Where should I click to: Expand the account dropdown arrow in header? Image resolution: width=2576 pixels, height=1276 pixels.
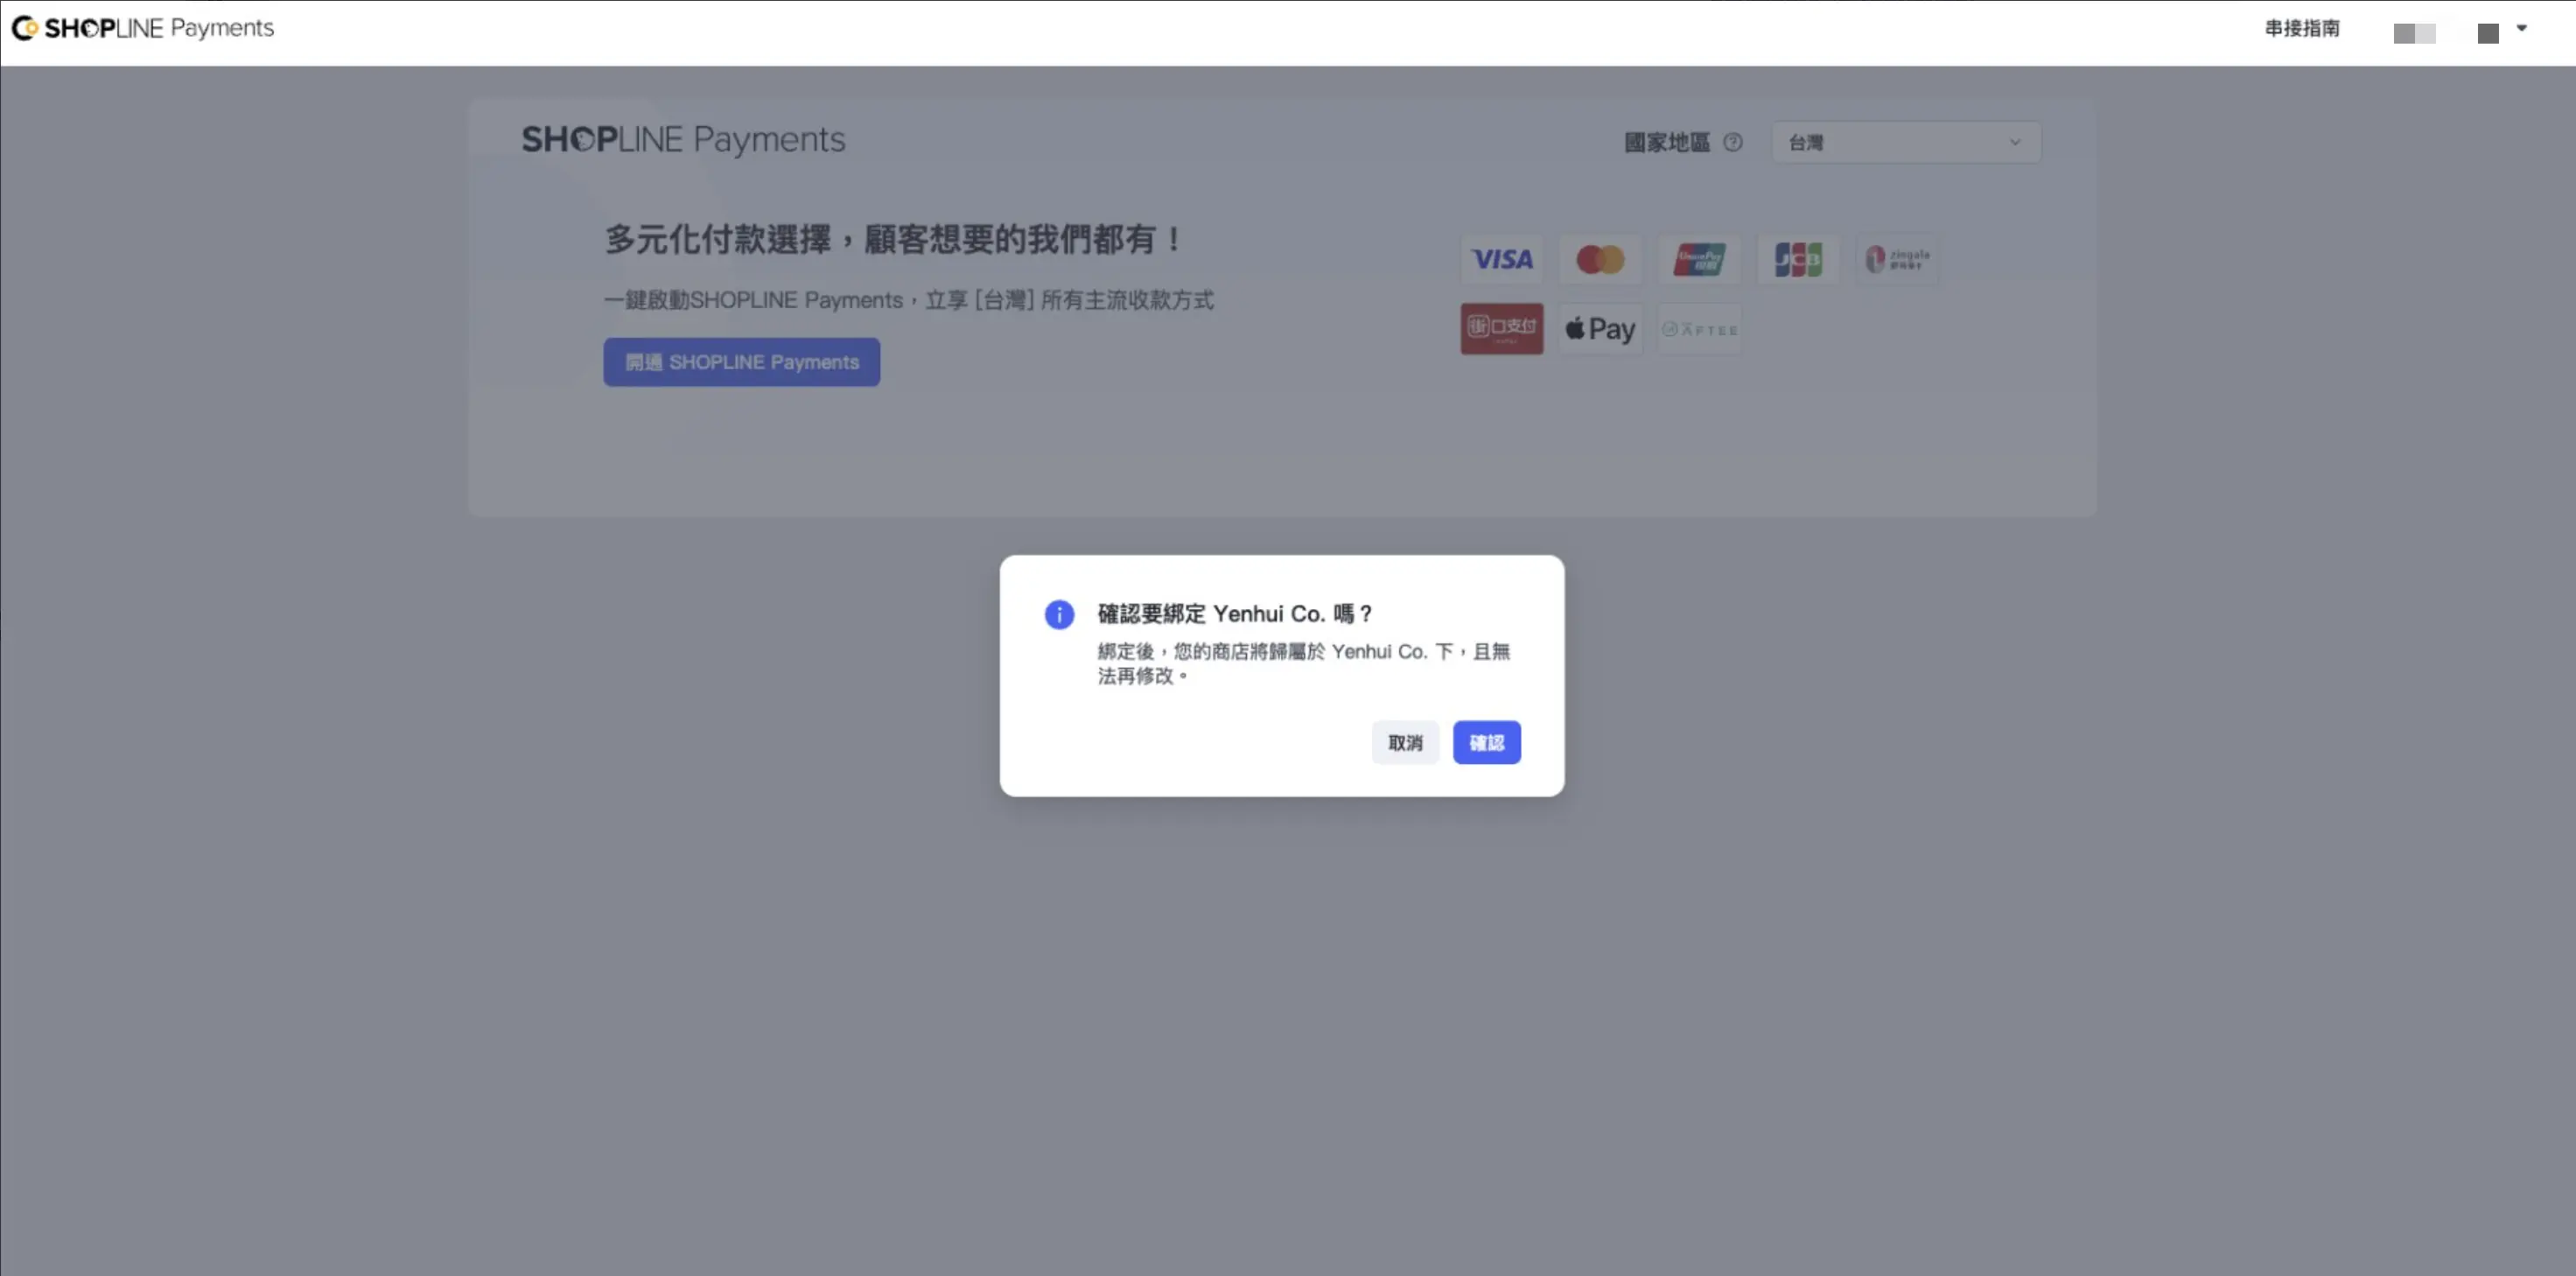[2521, 28]
